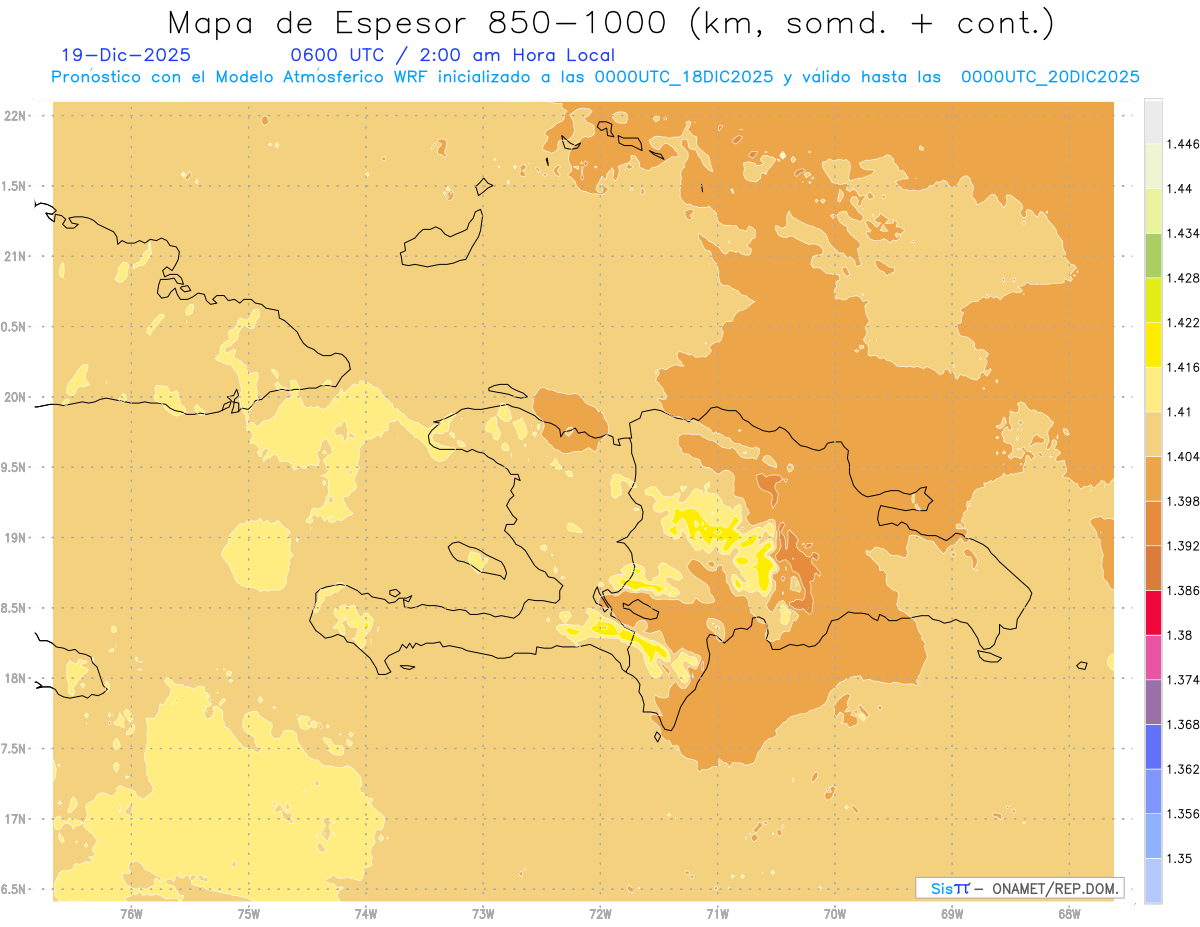Click the pale yellow 1.41–1.416 legend swatch
1200x927 pixels.
tap(1153, 390)
